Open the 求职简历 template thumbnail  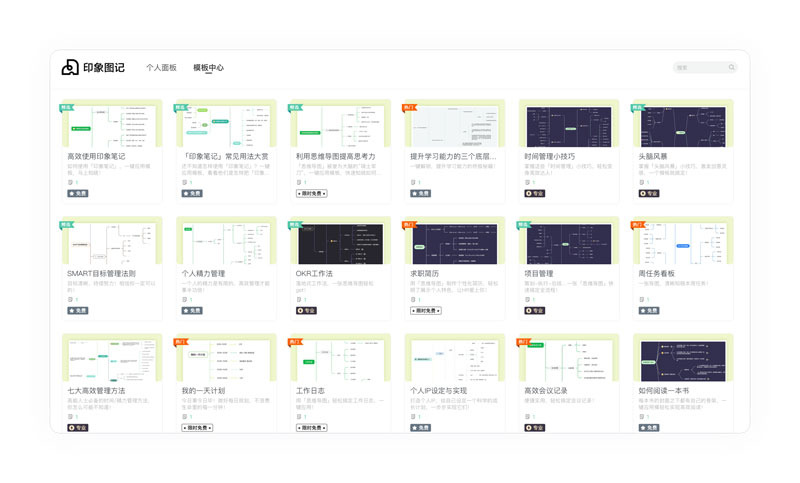pos(454,242)
